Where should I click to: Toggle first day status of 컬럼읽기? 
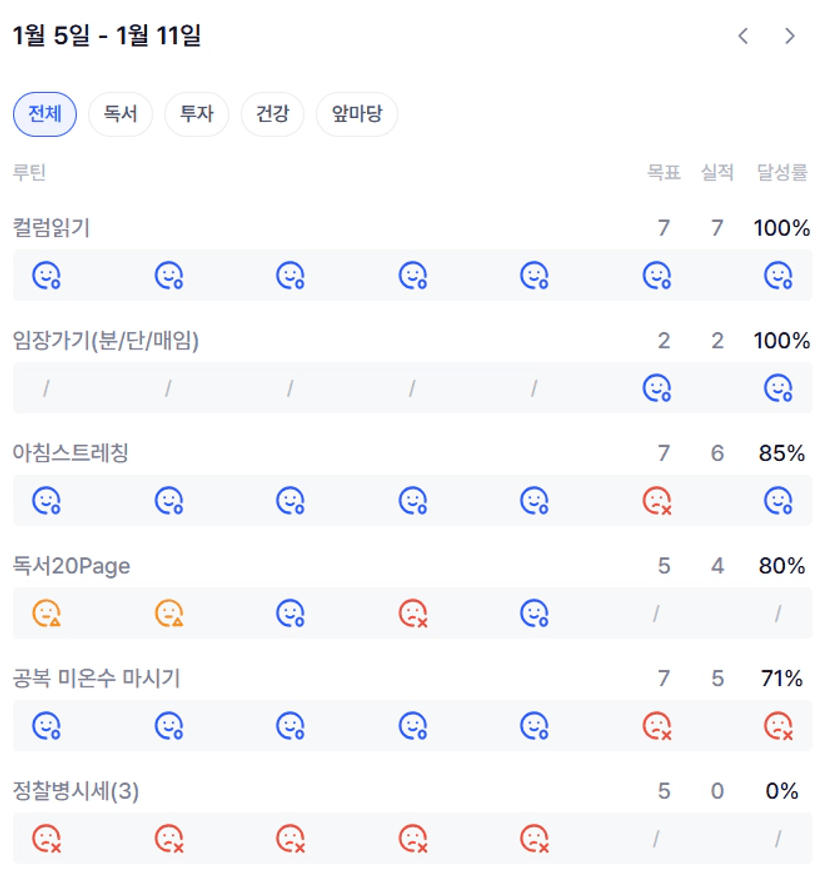pyautogui.click(x=46, y=275)
